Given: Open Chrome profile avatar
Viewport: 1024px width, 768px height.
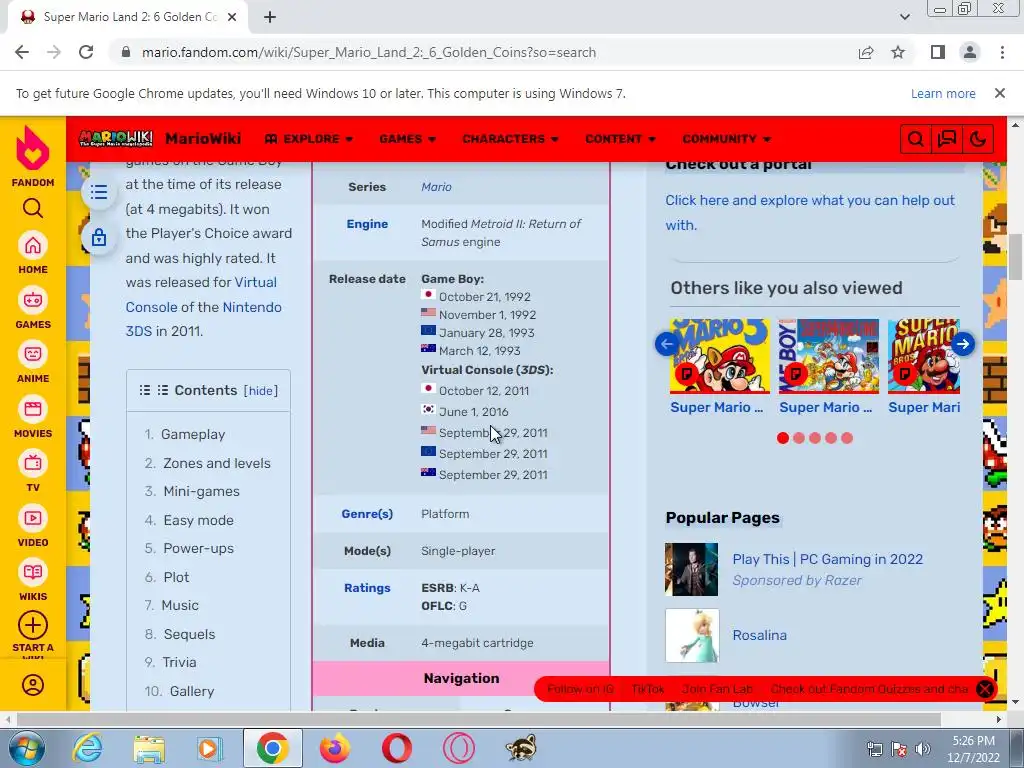Looking at the screenshot, I should (970, 52).
